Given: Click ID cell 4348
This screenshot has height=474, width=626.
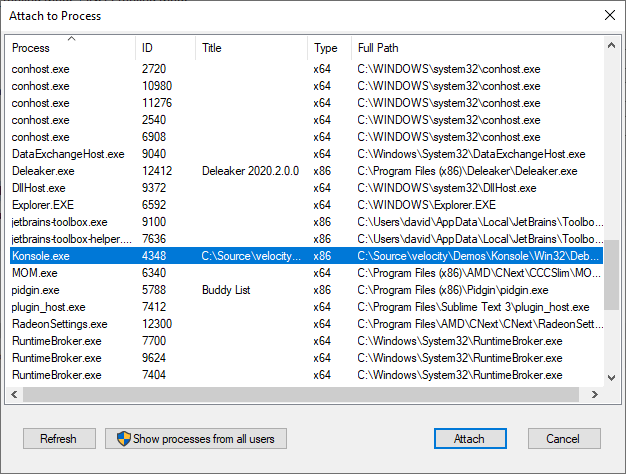Looking at the screenshot, I should 154,256.
